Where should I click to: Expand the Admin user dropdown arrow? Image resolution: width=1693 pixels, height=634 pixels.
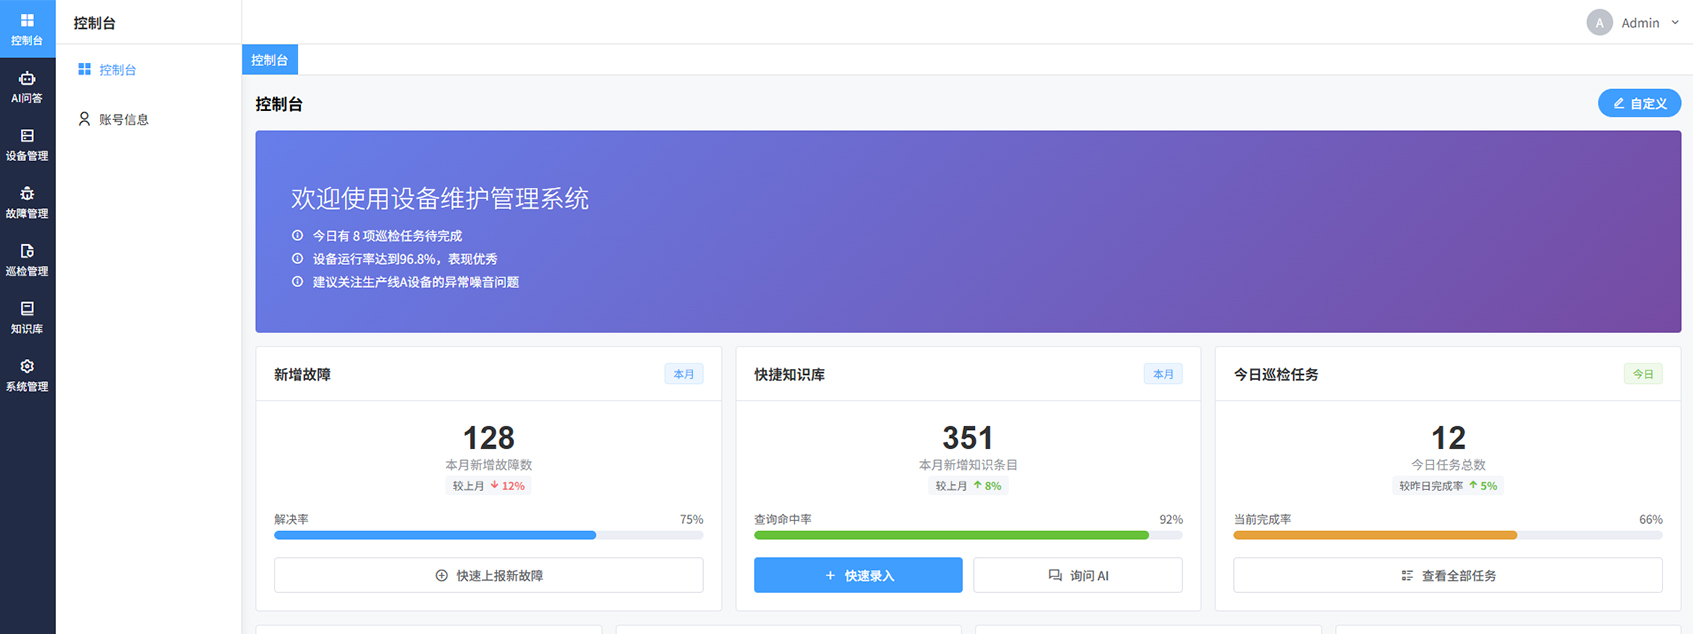(x=1675, y=23)
